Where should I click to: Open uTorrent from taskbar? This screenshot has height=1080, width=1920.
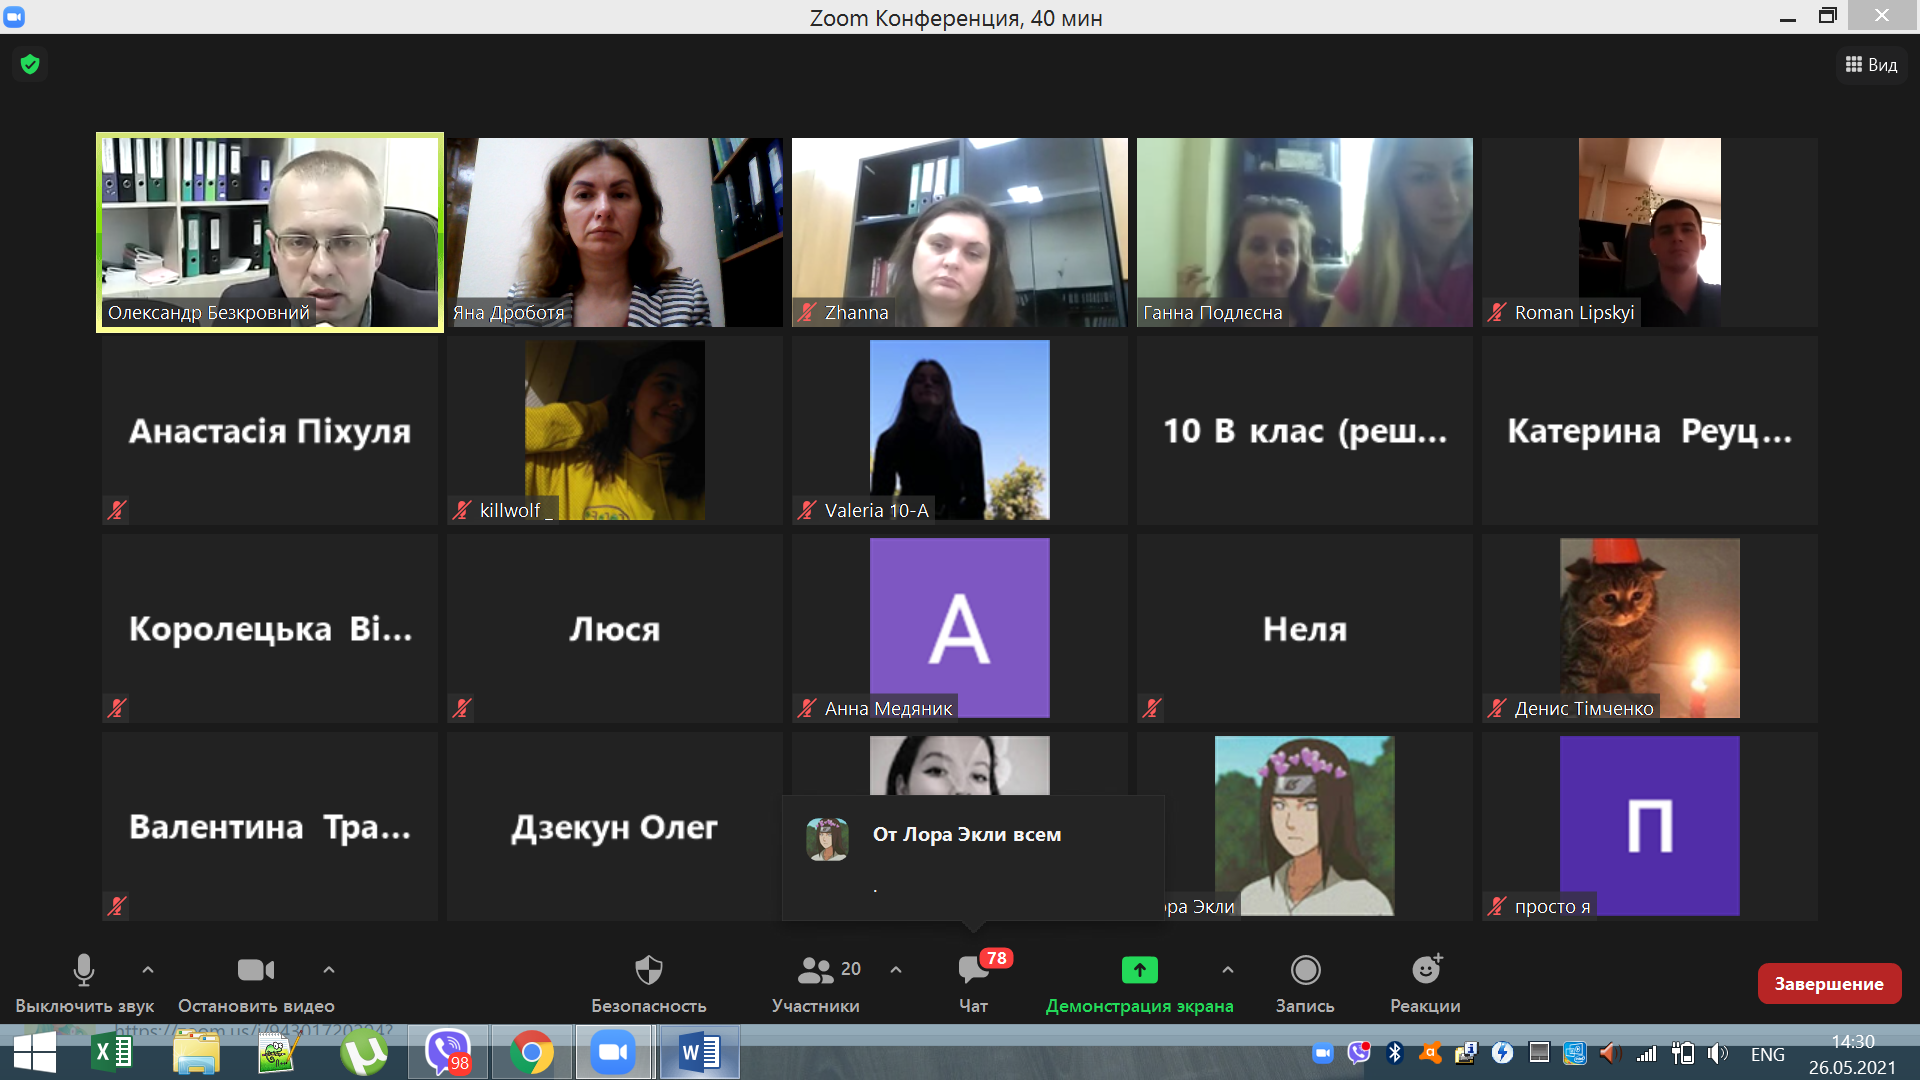click(364, 1052)
